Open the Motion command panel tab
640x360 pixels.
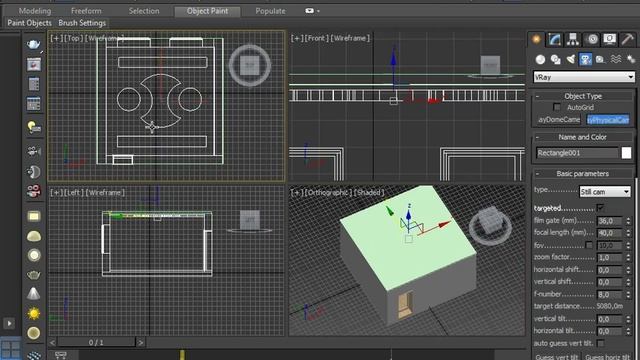click(x=592, y=39)
